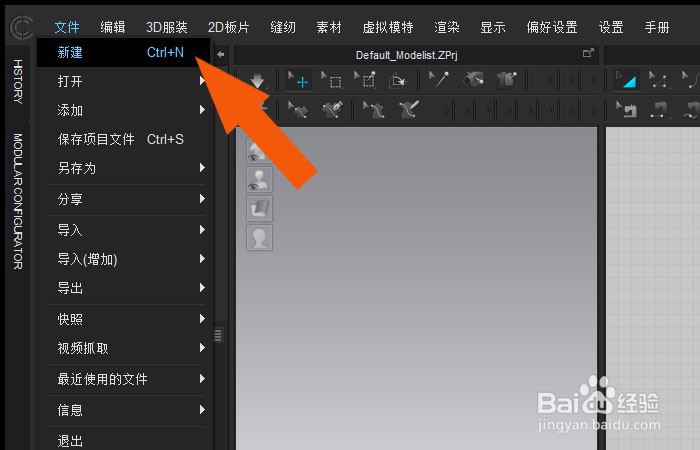Close the 文件 menu in menu bar
Image resolution: width=700 pixels, height=450 pixels.
67,27
